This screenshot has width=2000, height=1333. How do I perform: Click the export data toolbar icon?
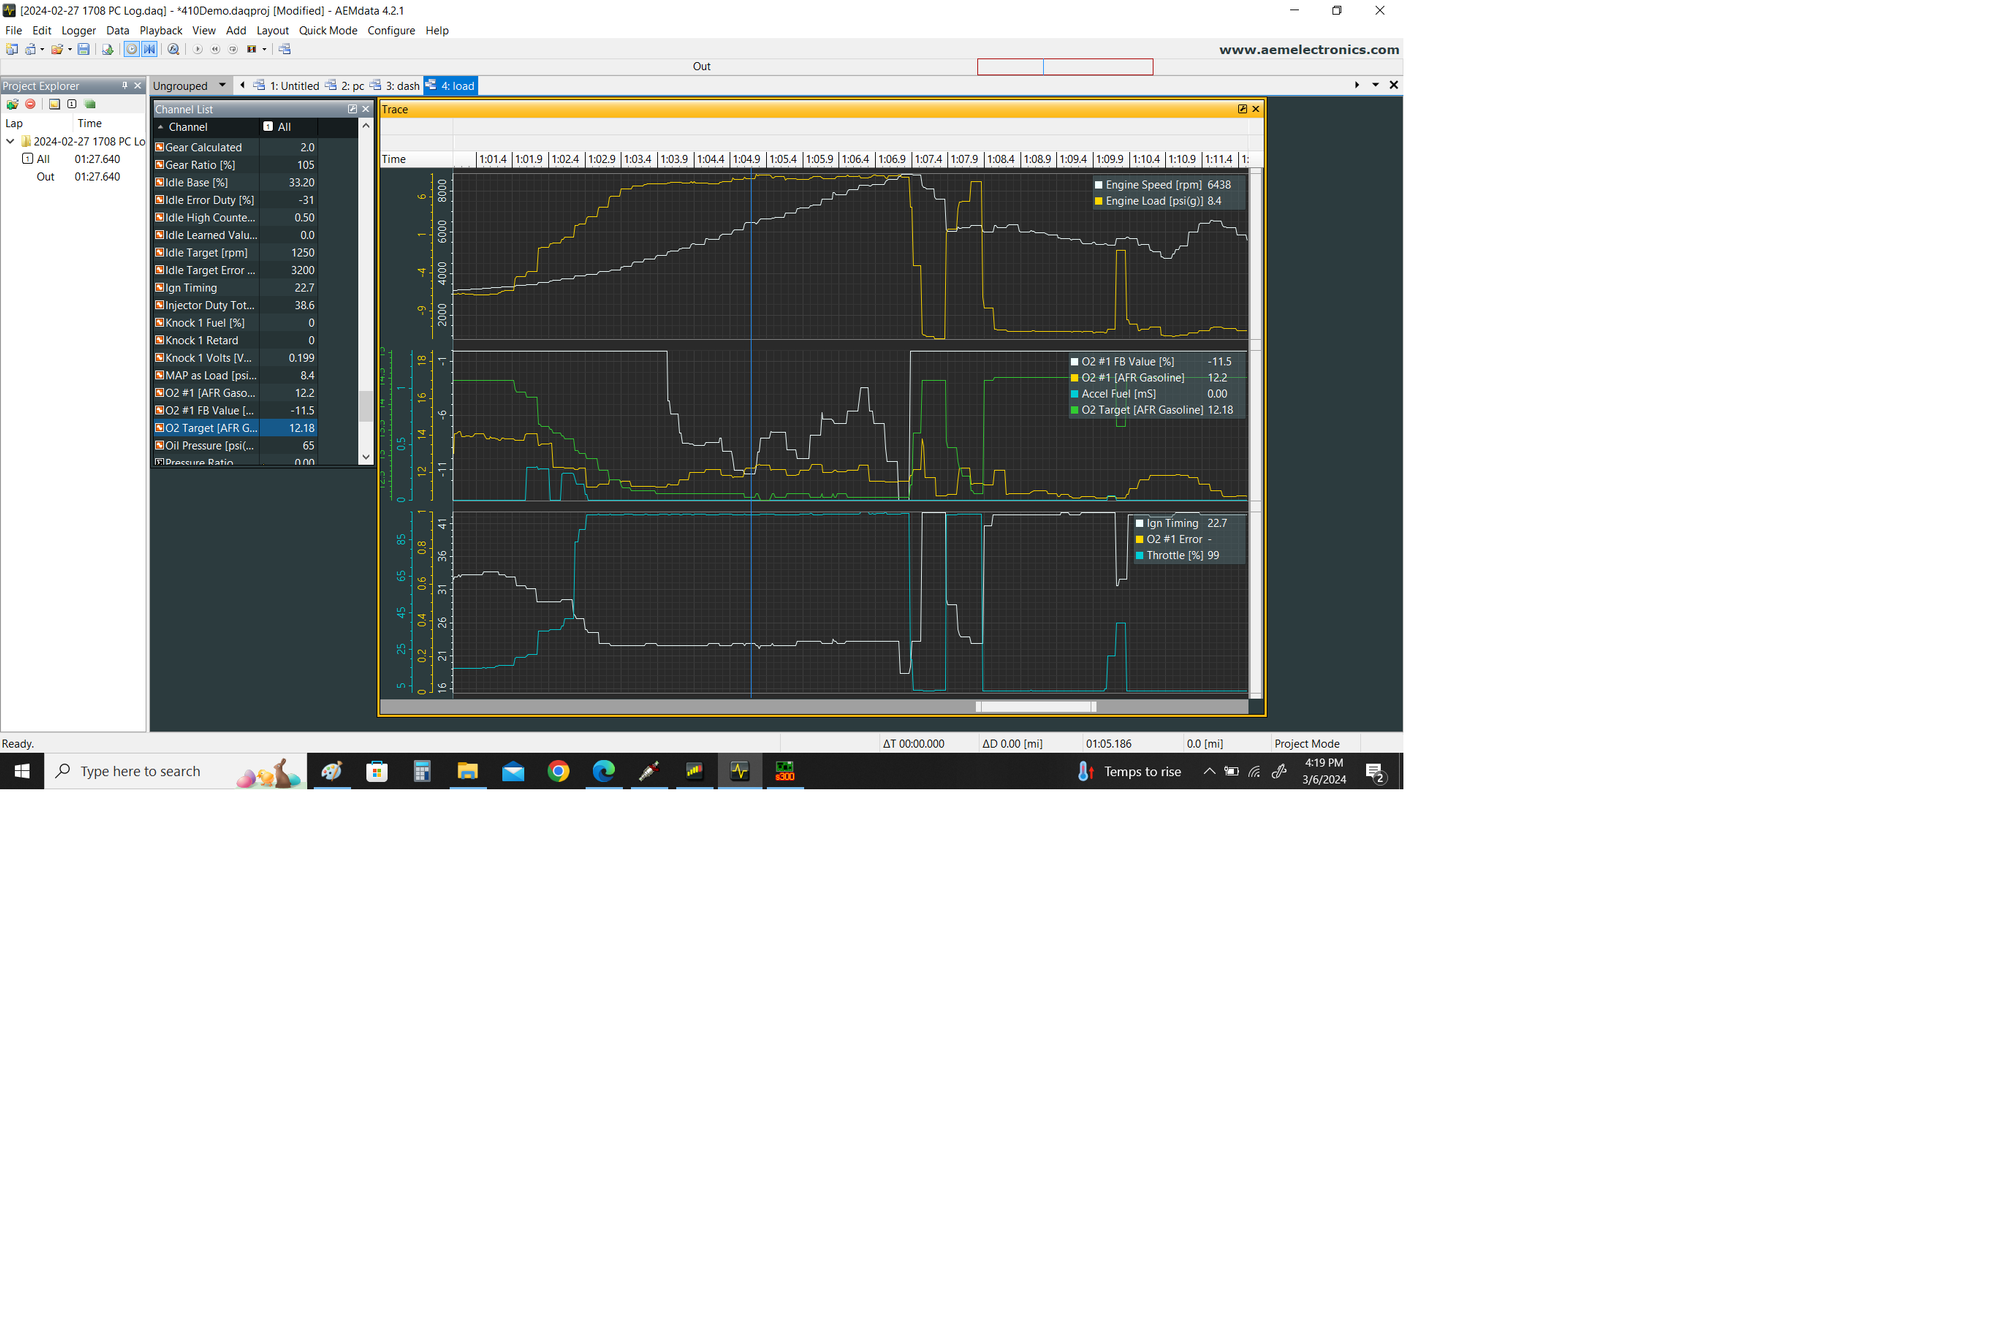tap(107, 49)
